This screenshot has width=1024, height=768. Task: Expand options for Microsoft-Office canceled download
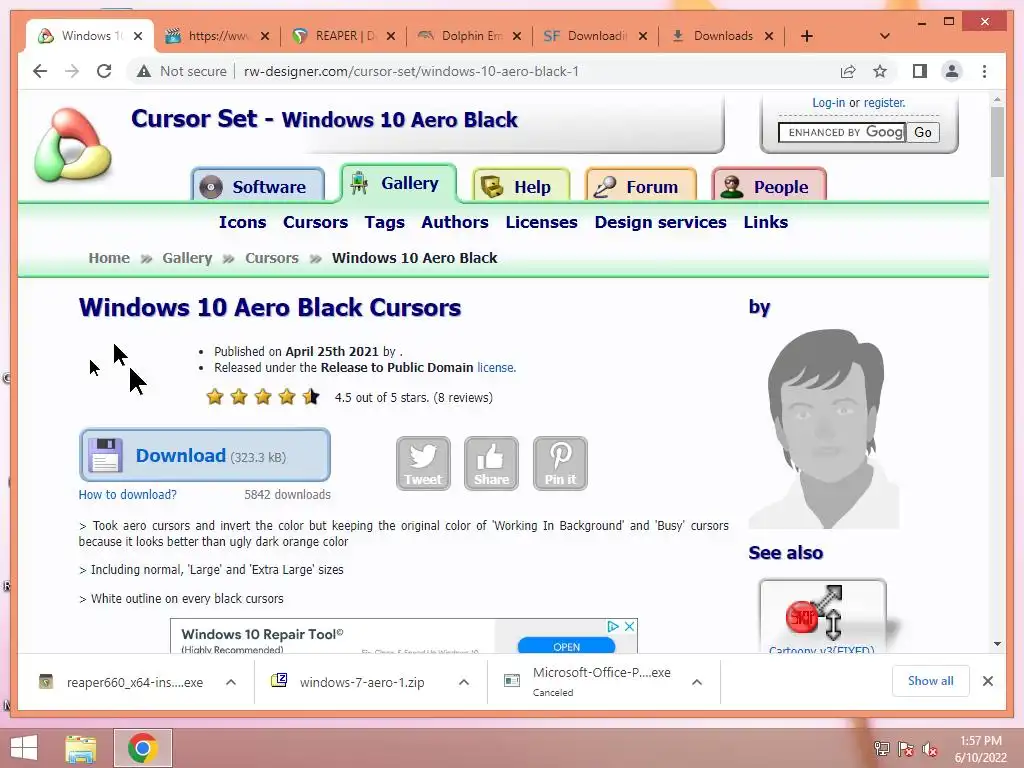697,682
